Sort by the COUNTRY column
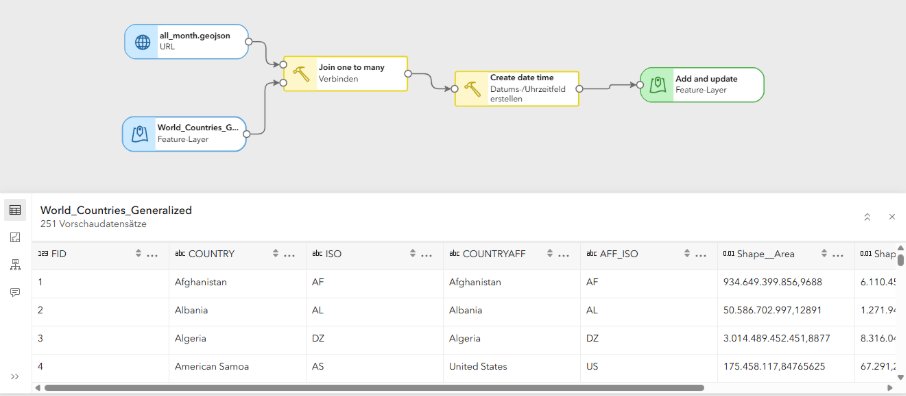Viewport: 906px width, 396px height. coord(276,253)
